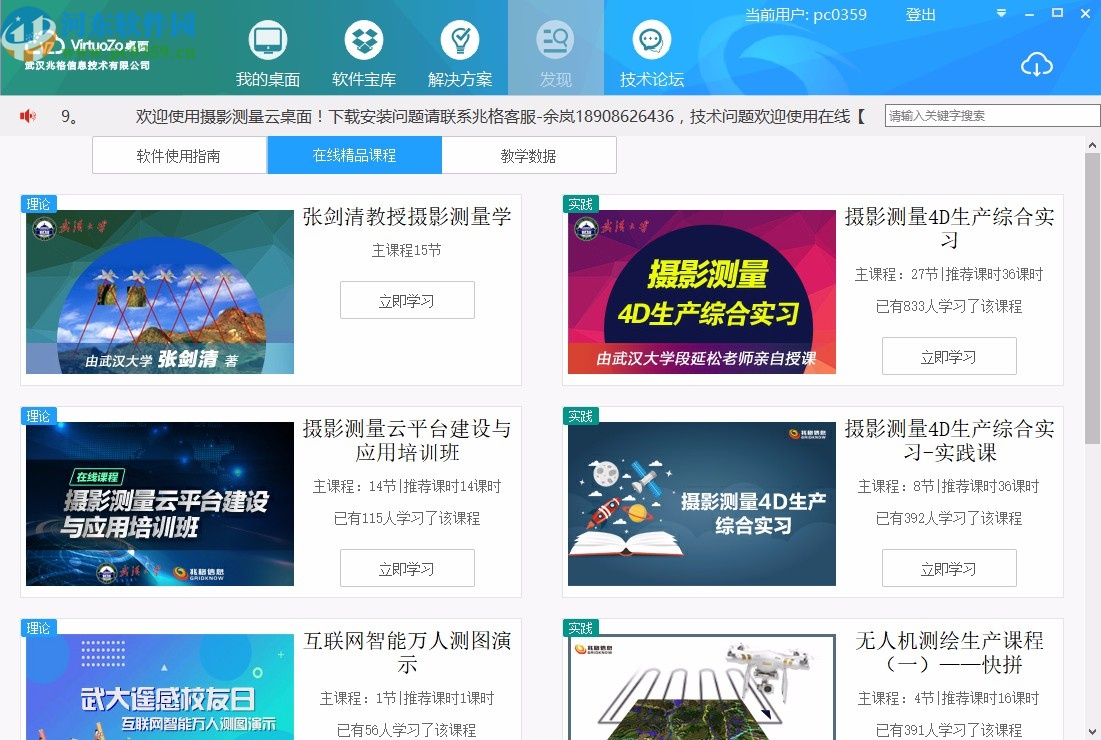Open the 武大遥感校友日 course thumbnail

pos(159,690)
